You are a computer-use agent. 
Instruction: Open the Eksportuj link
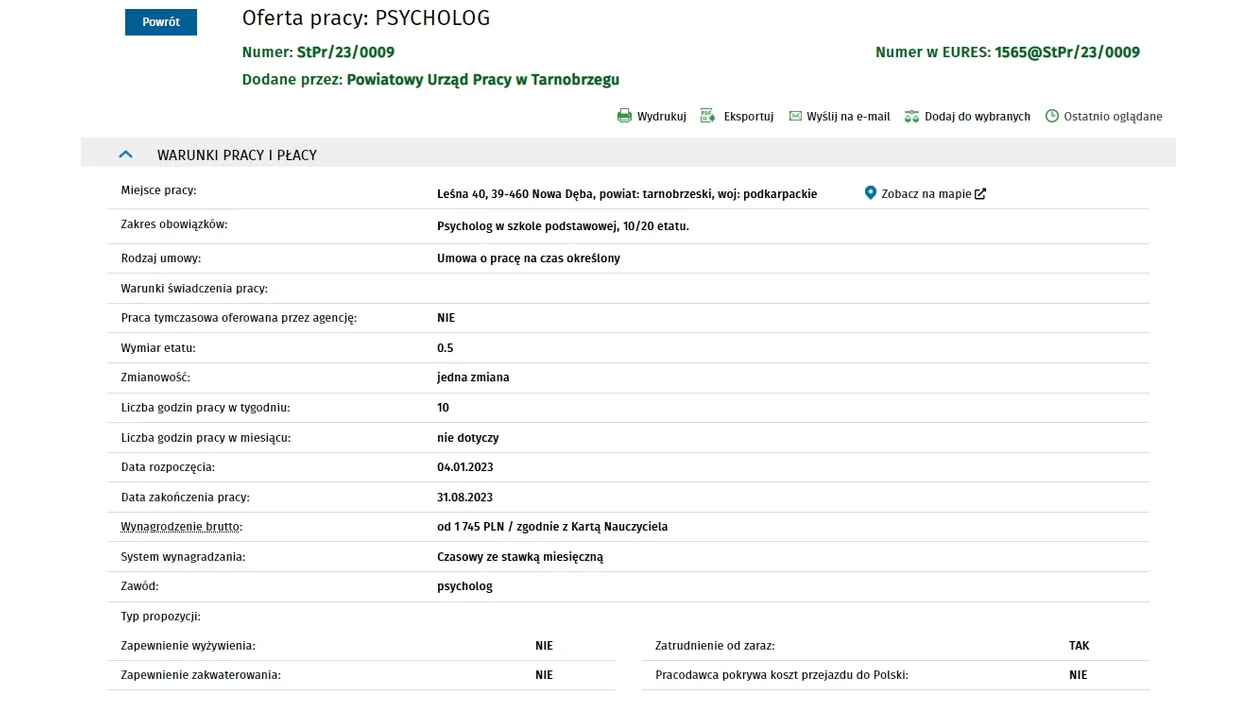coord(748,116)
